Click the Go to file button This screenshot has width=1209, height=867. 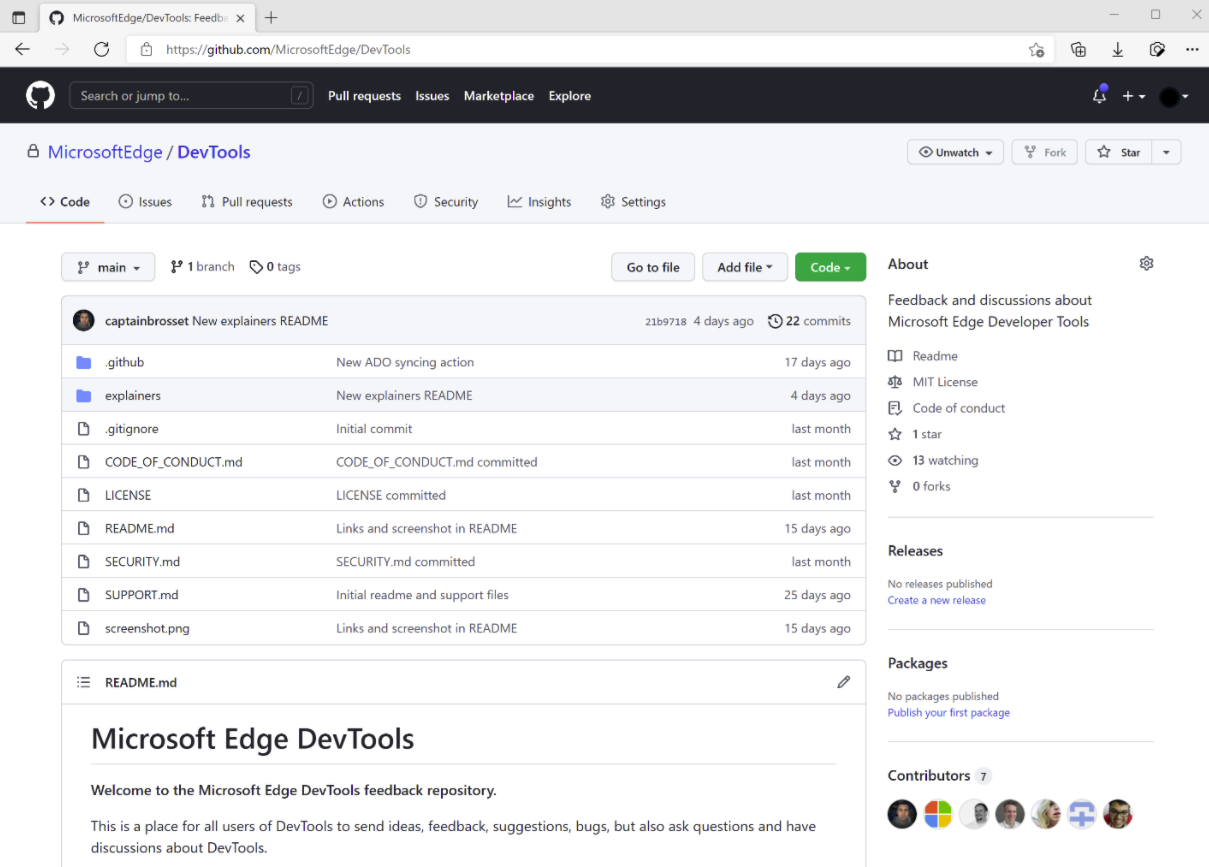pos(652,267)
